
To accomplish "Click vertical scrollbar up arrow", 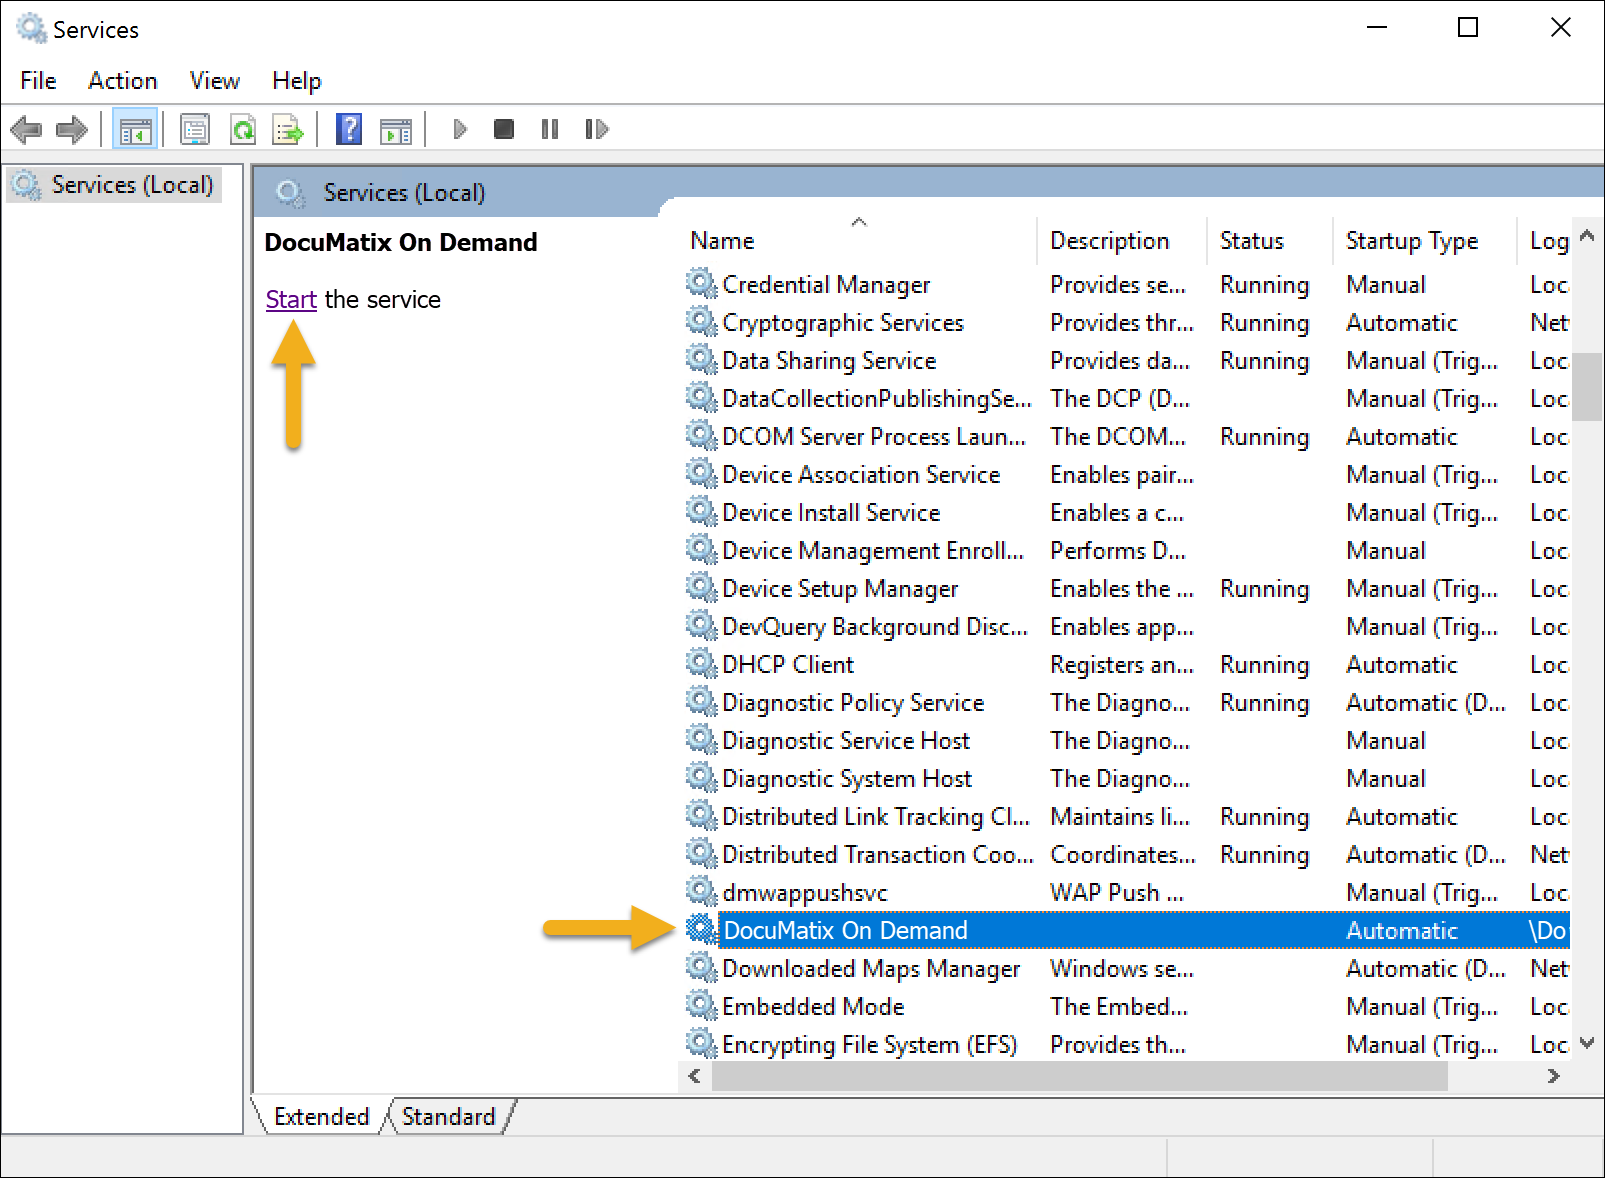I will pos(1587,237).
